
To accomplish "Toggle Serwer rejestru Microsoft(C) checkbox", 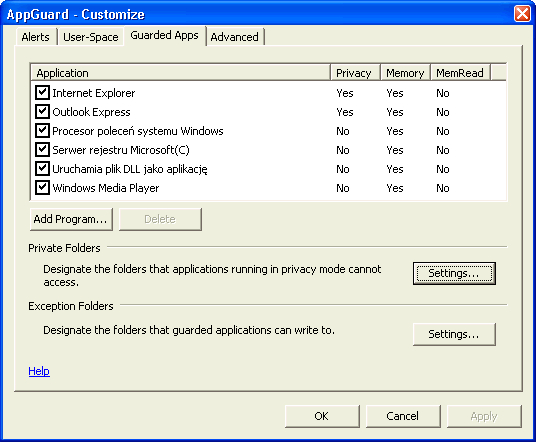I will tap(42, 150).
